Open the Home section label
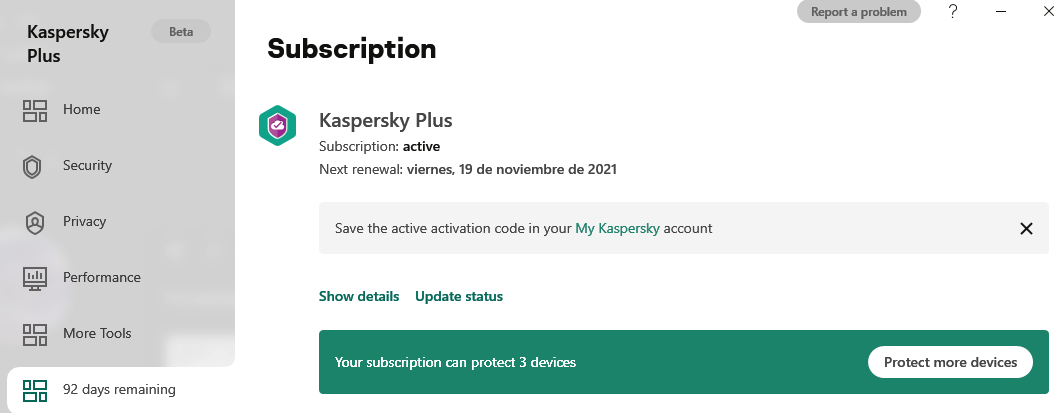The image size is (1064, 413). pos(82,110)
